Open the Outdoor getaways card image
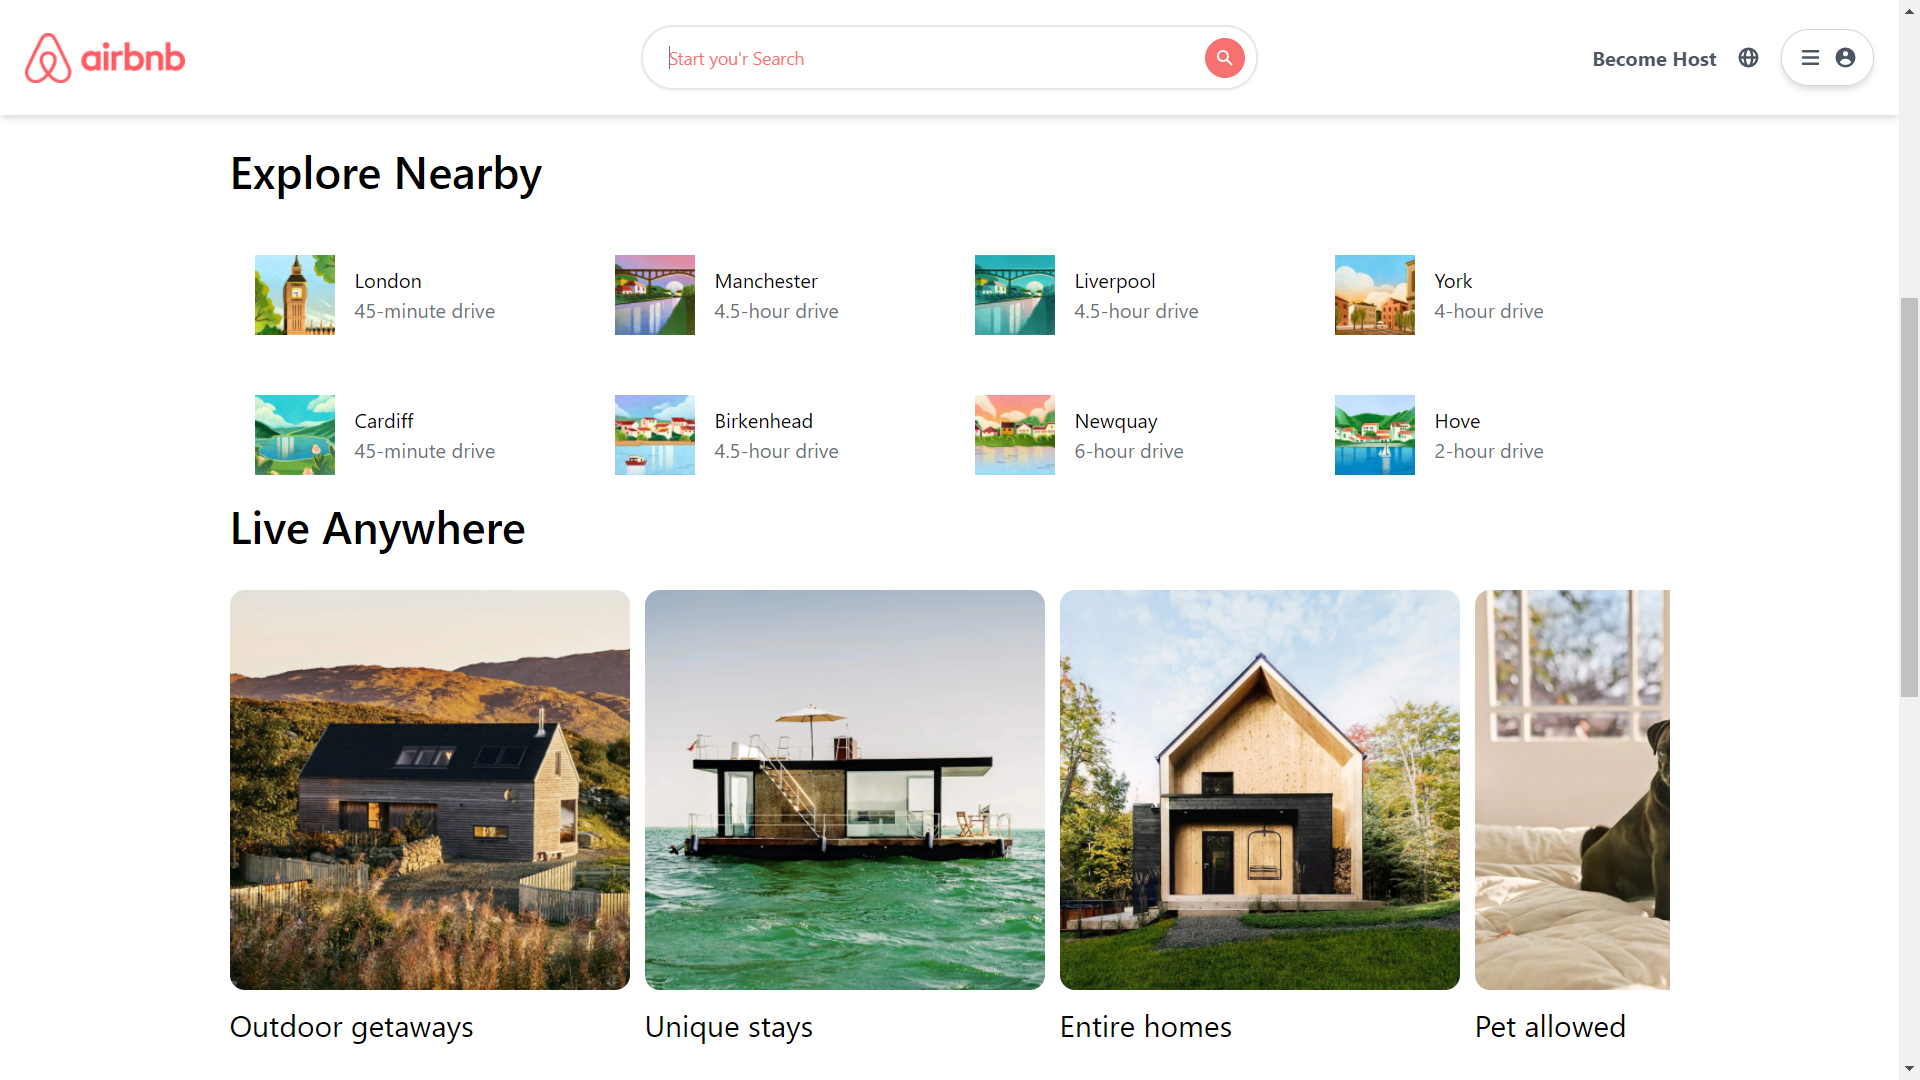The width and height of the screenshot is (1920, 1080). (x=430, y=790)
